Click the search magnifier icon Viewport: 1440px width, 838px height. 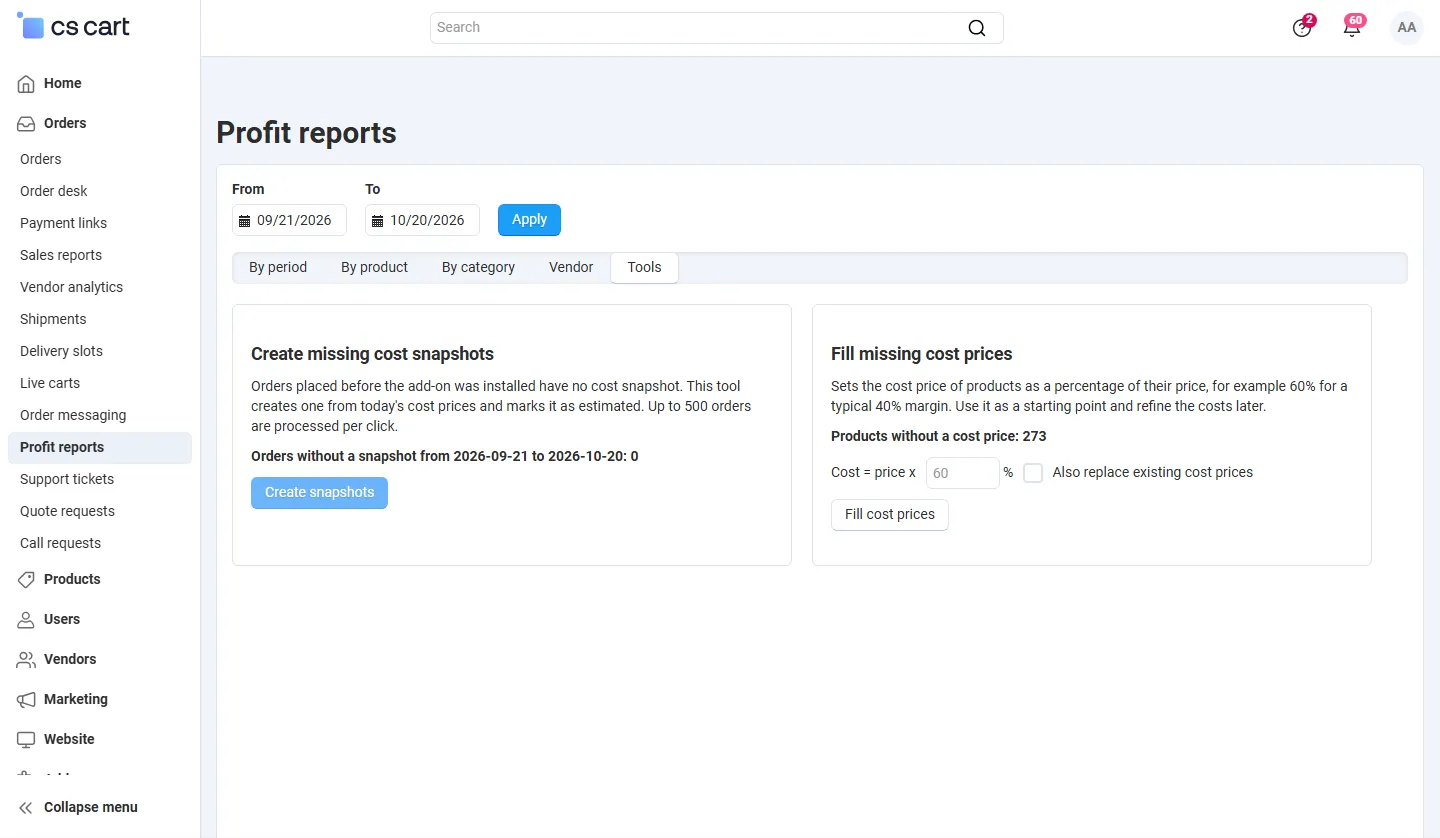point(977,28)
